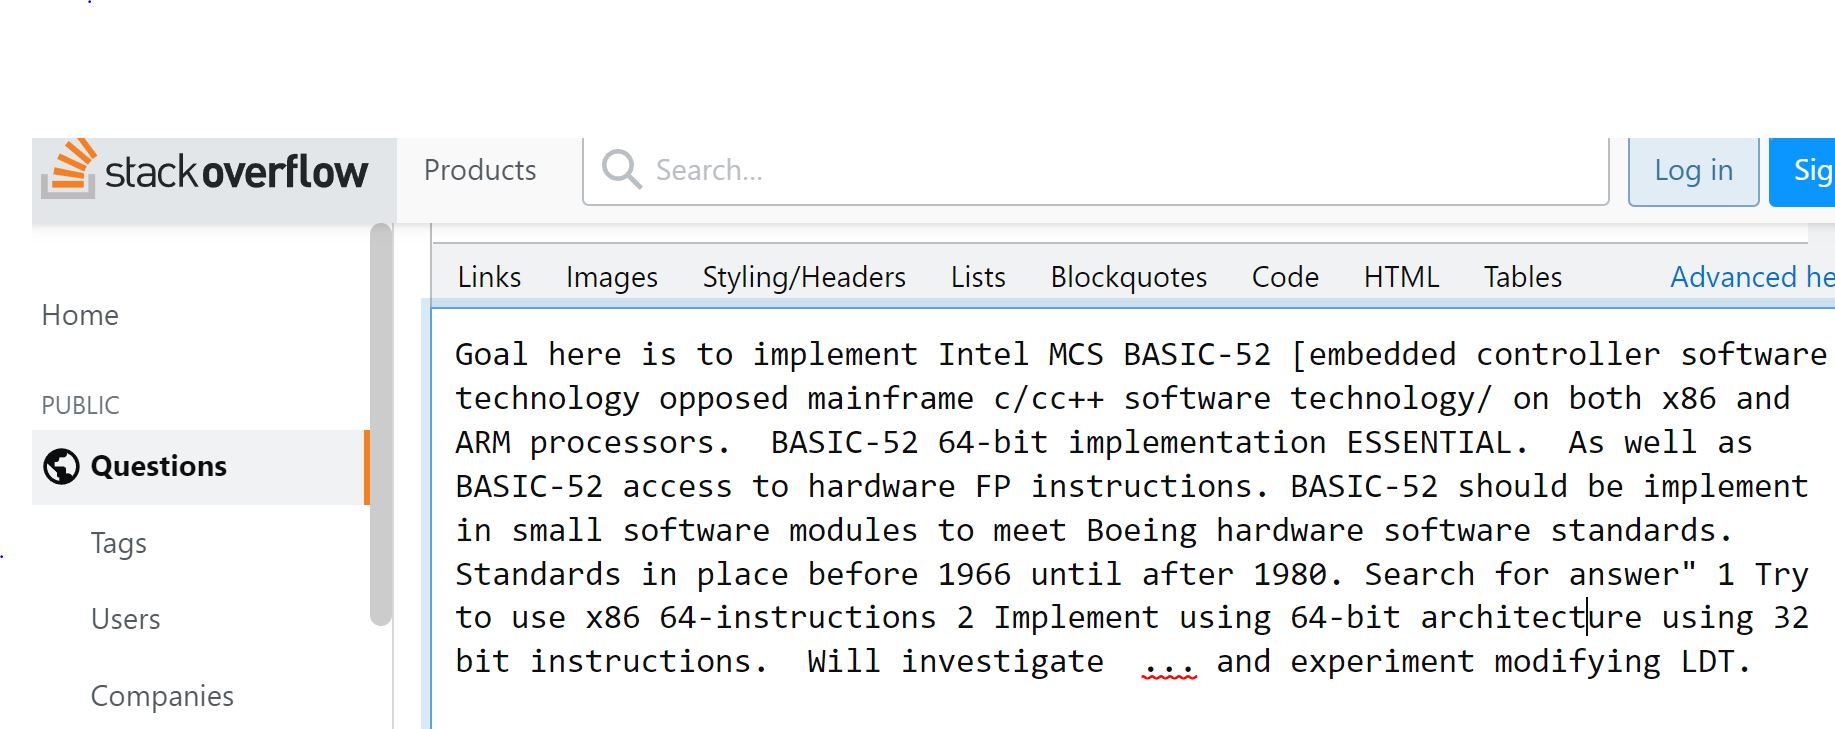Viewport: 1835px width, 729px height.
Task: Open Tags in the sidebar
Action: [x=118, y=543]
